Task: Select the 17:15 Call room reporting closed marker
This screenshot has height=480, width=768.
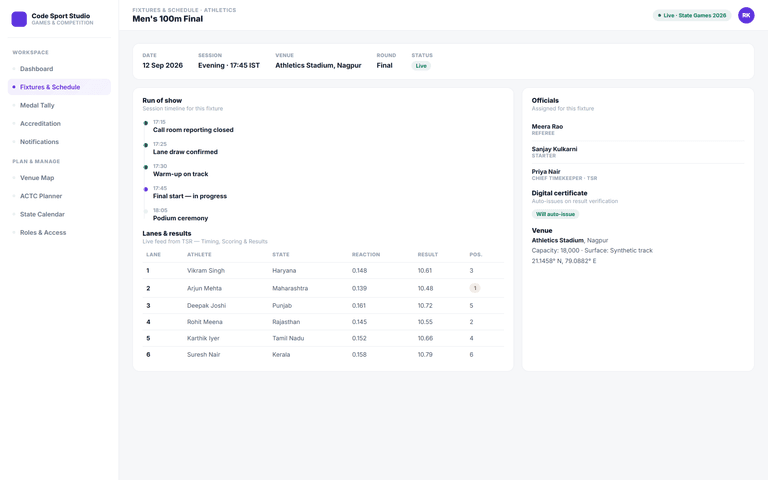Action: point(145,123)
